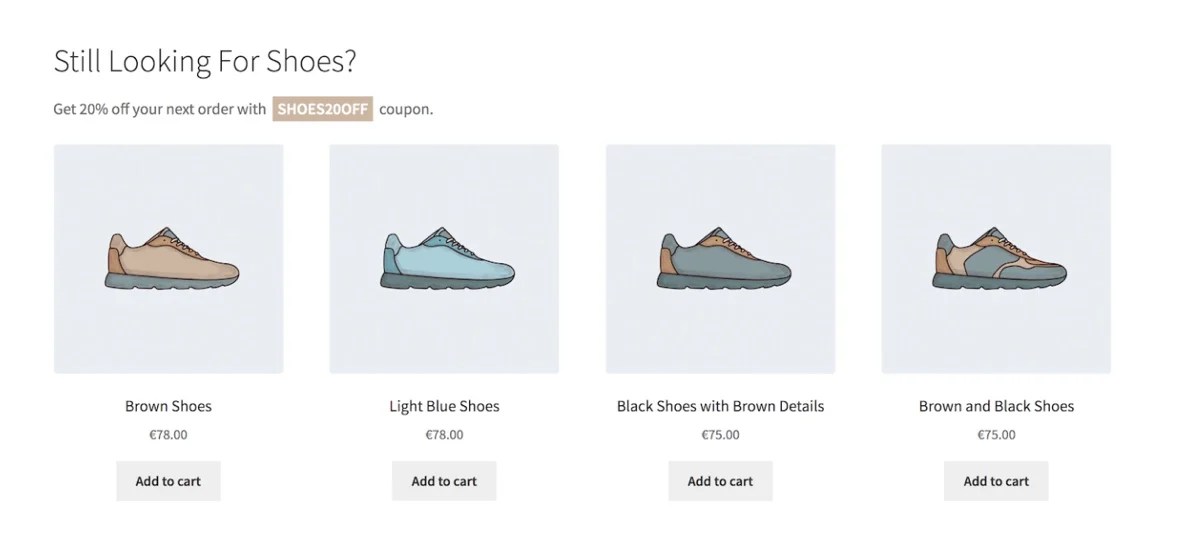This screenshot has height=550, width=1200.
Task: Click price under Black Shoes with Brown Details
Action: [x=720, y=435]
